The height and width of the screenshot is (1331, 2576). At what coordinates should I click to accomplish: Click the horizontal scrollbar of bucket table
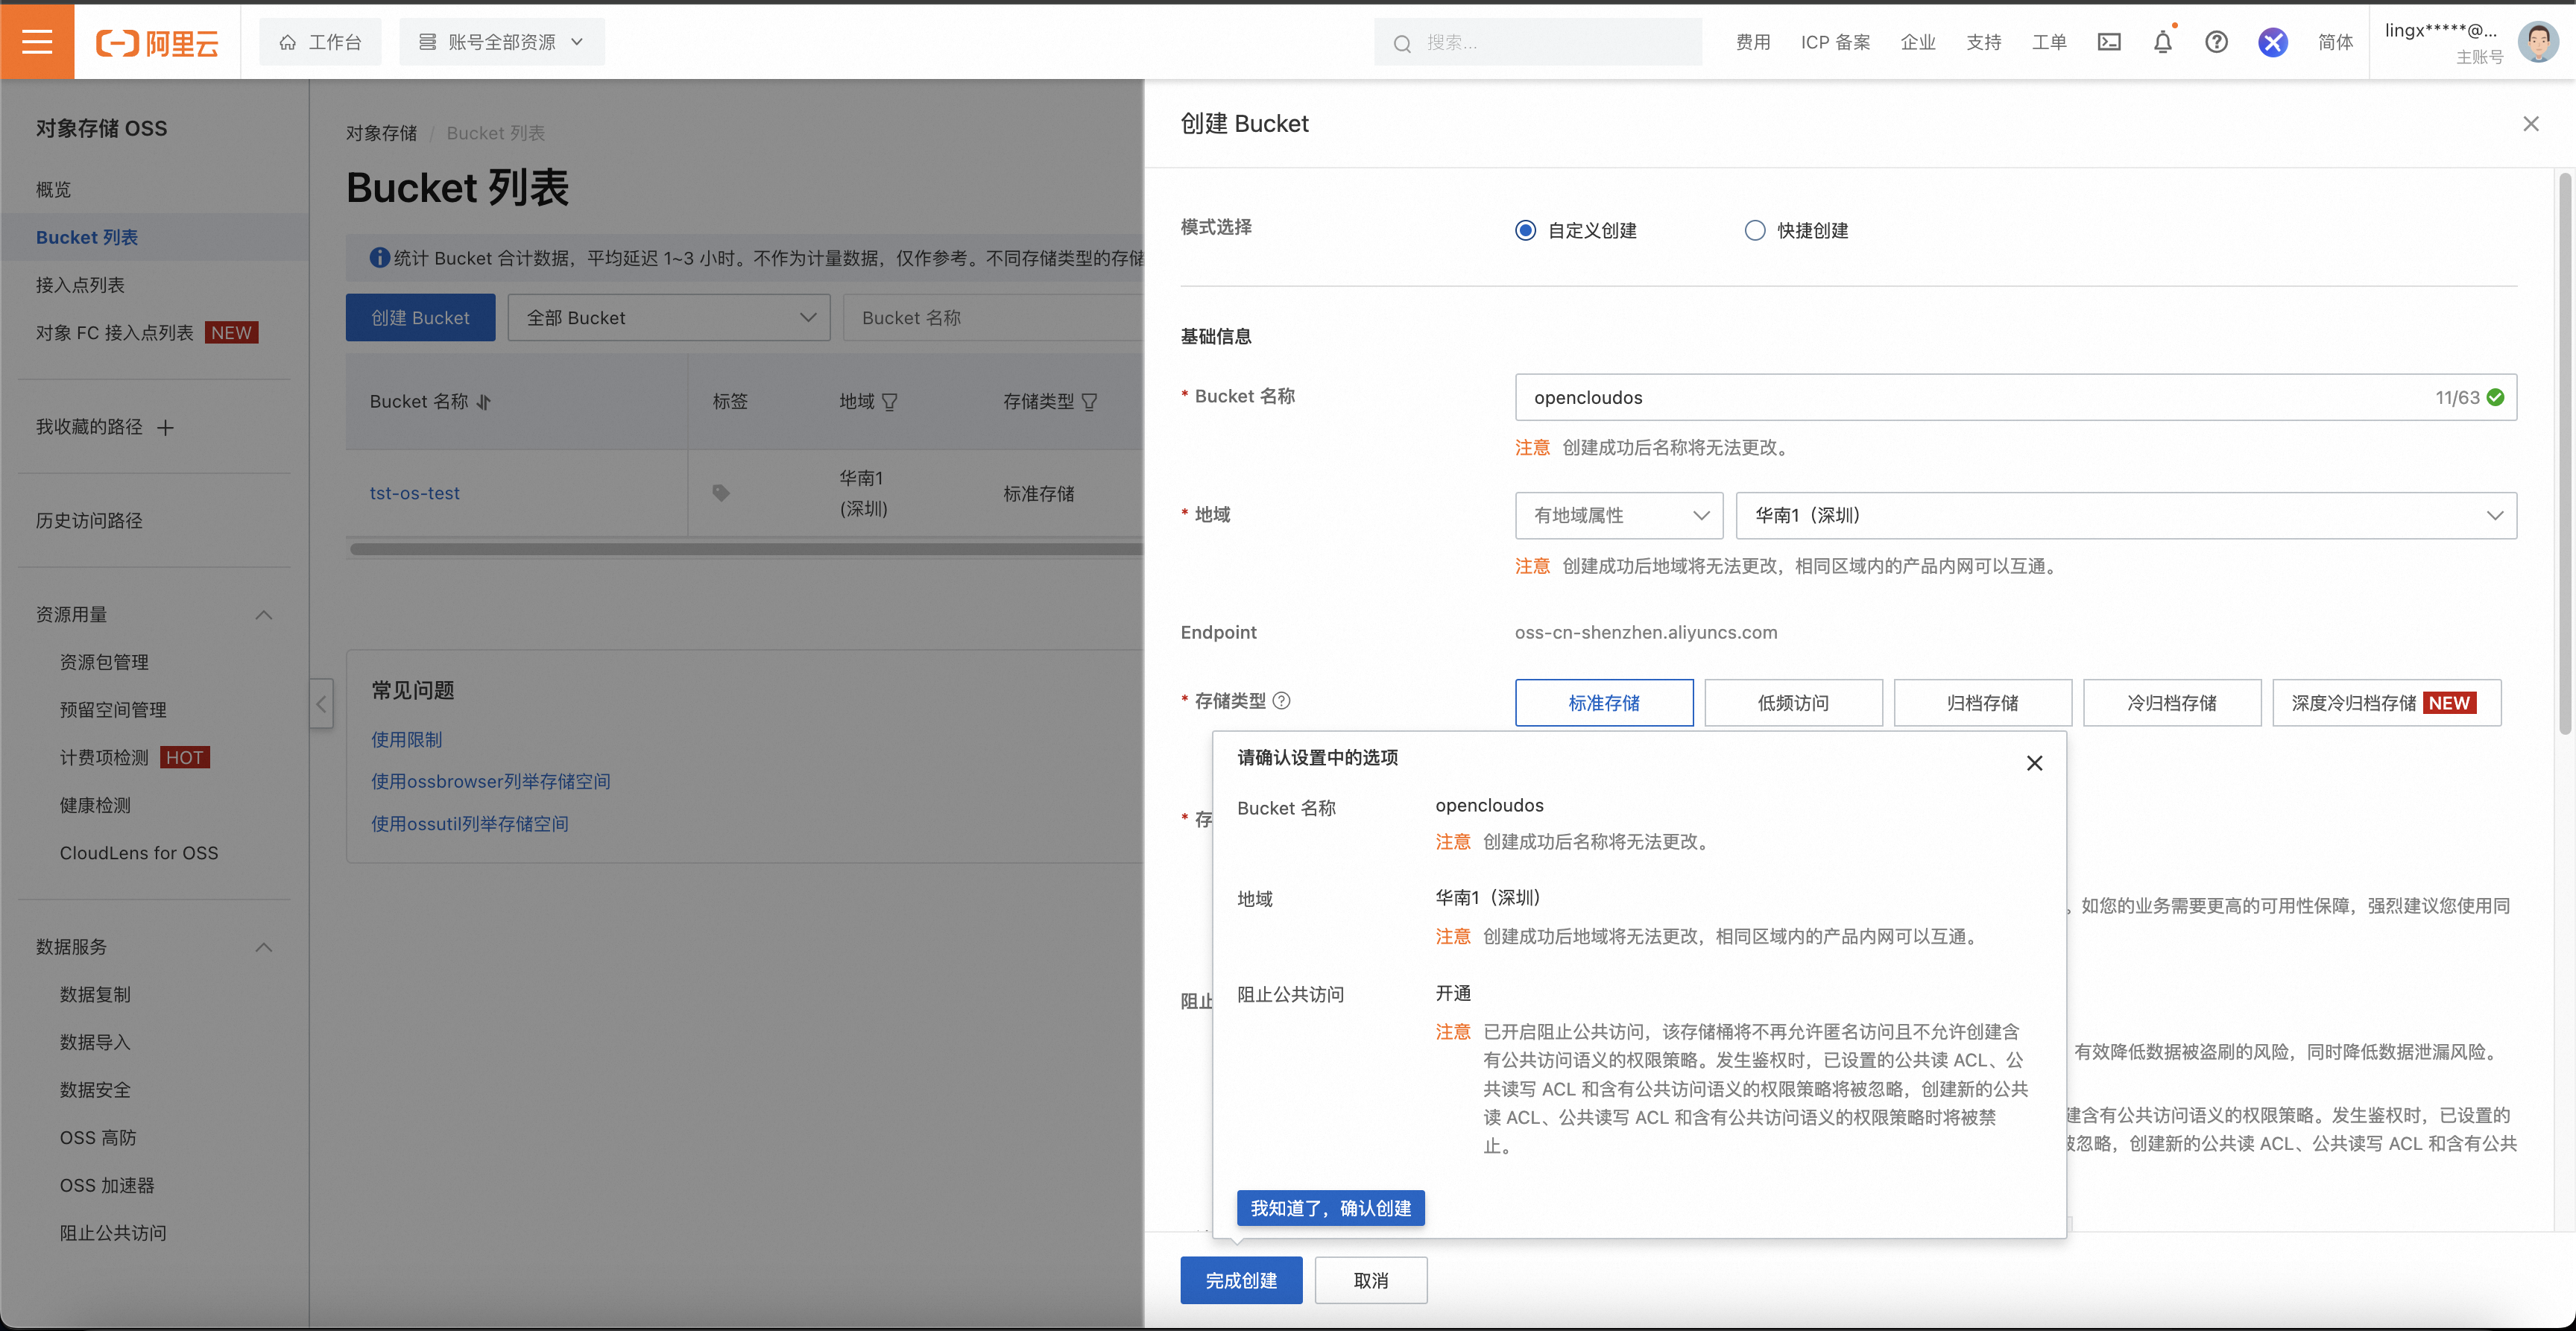click(x=746, y=549)
